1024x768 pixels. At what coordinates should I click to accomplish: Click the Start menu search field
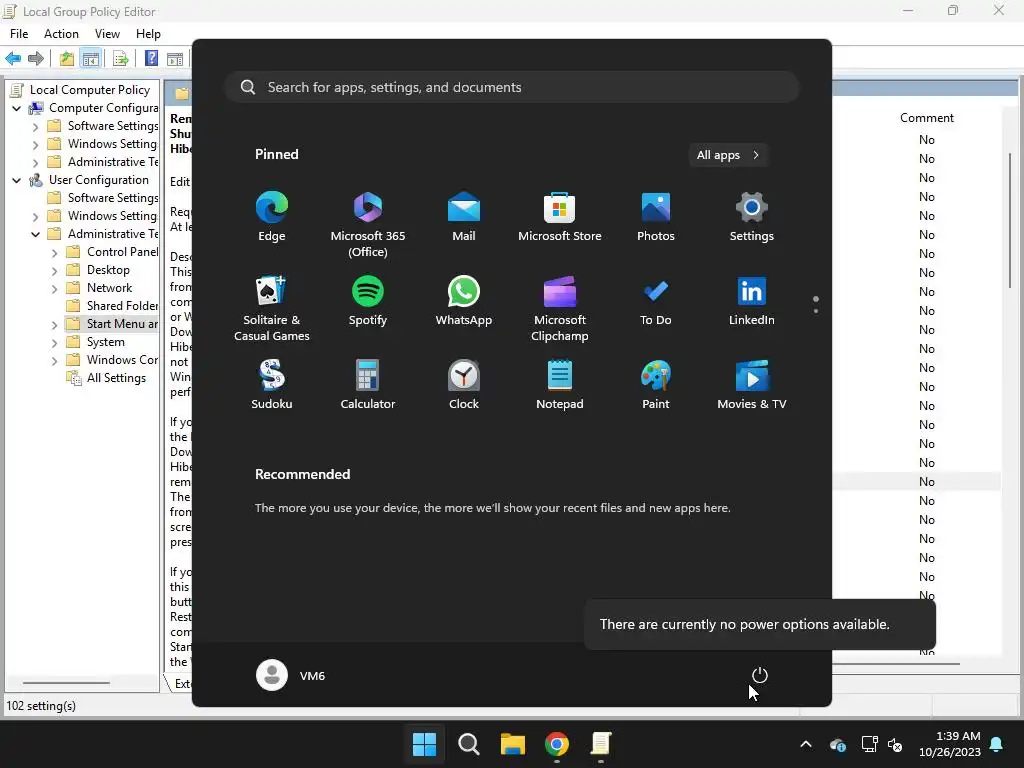point(513,88)
